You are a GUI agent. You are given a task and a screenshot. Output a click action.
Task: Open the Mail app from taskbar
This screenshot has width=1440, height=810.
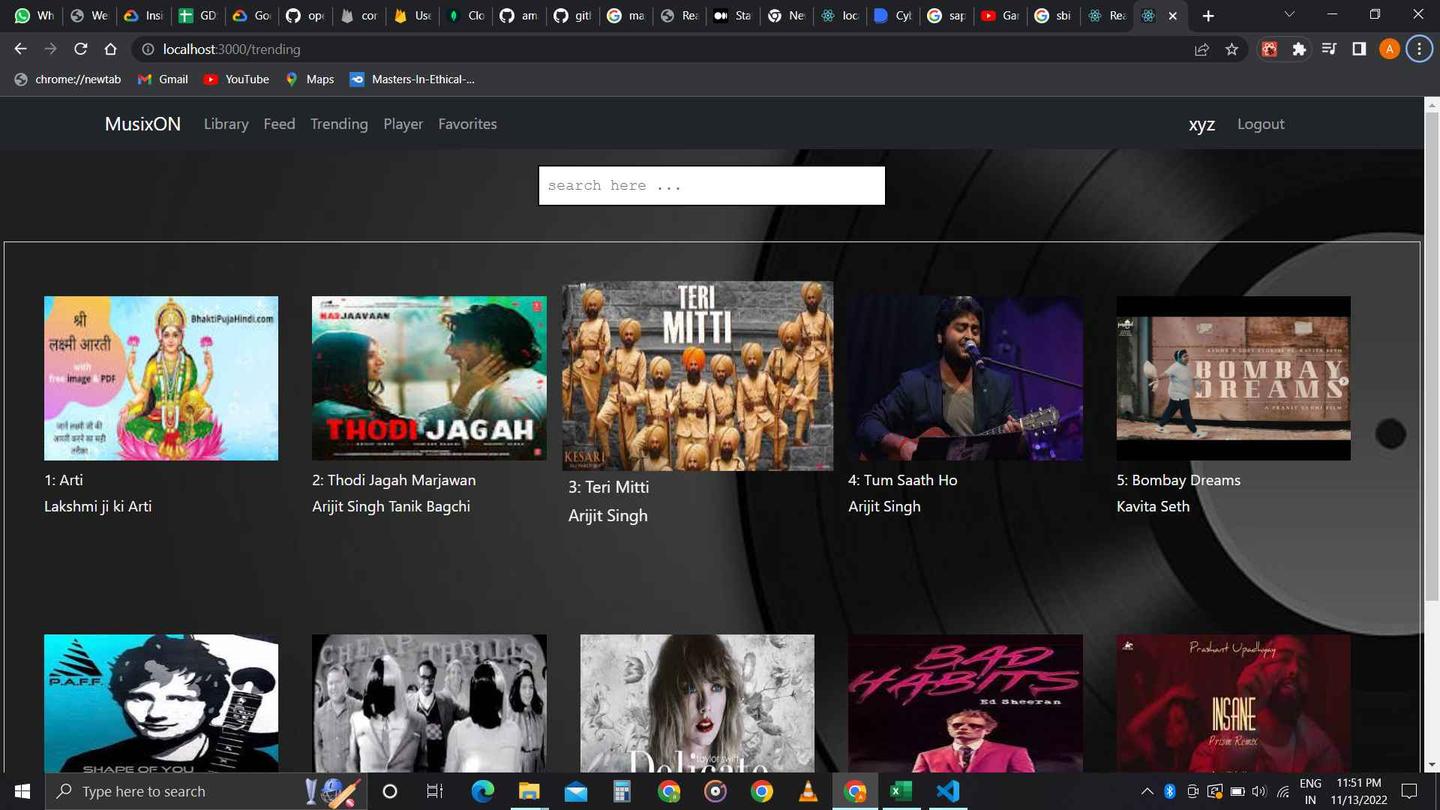(576, 791)
